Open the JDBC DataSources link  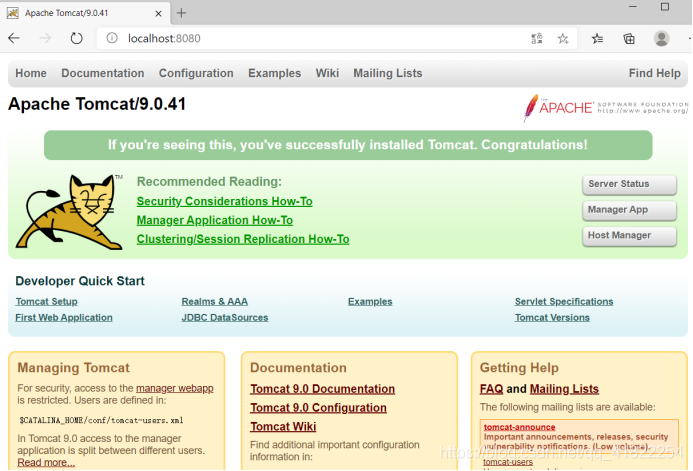[x=225, y=317]
